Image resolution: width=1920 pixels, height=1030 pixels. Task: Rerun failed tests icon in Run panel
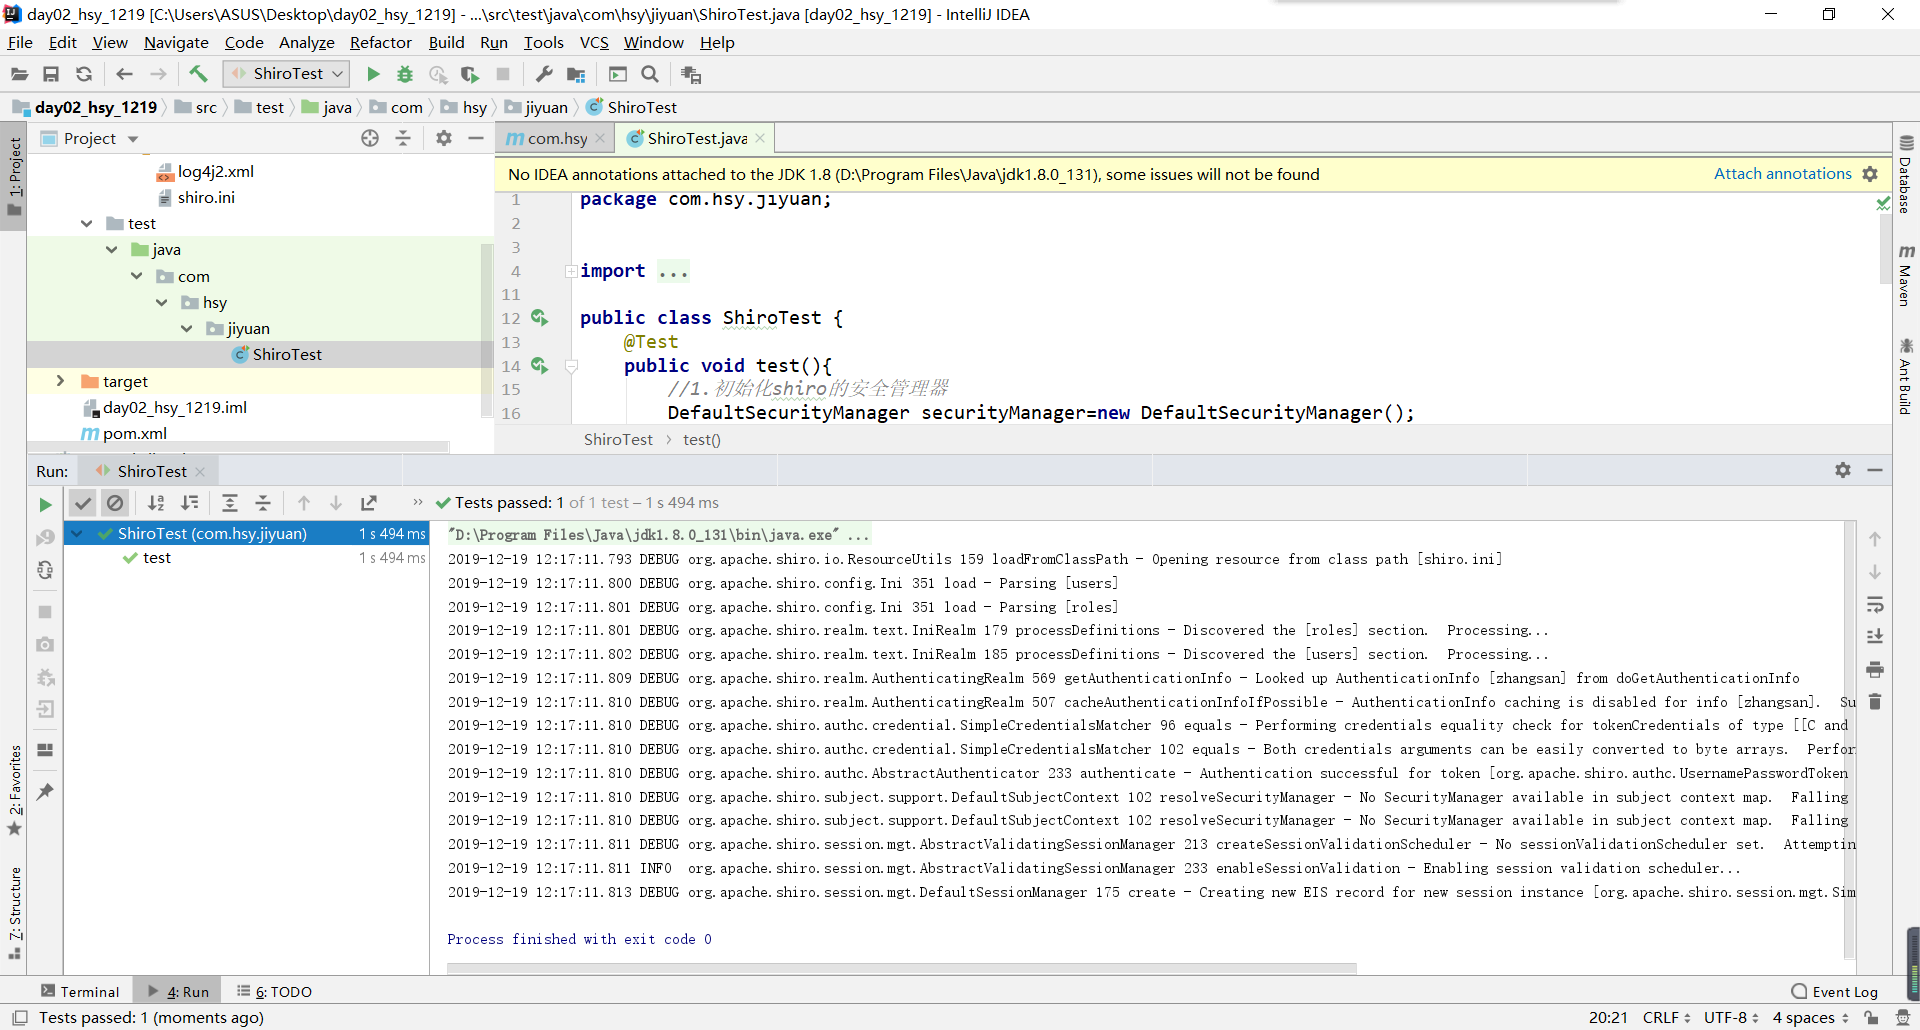coord(45,538)
